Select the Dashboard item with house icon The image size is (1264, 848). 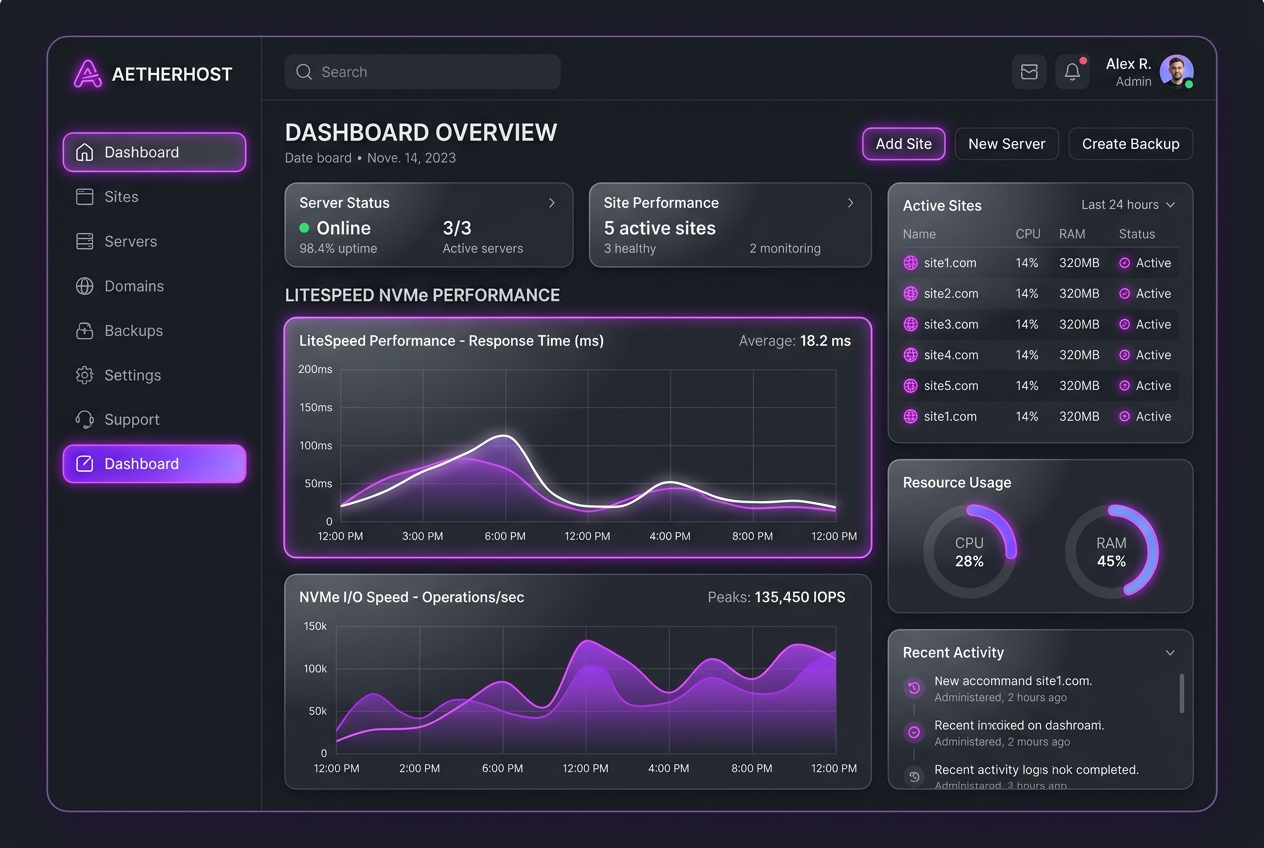[154, 152]
